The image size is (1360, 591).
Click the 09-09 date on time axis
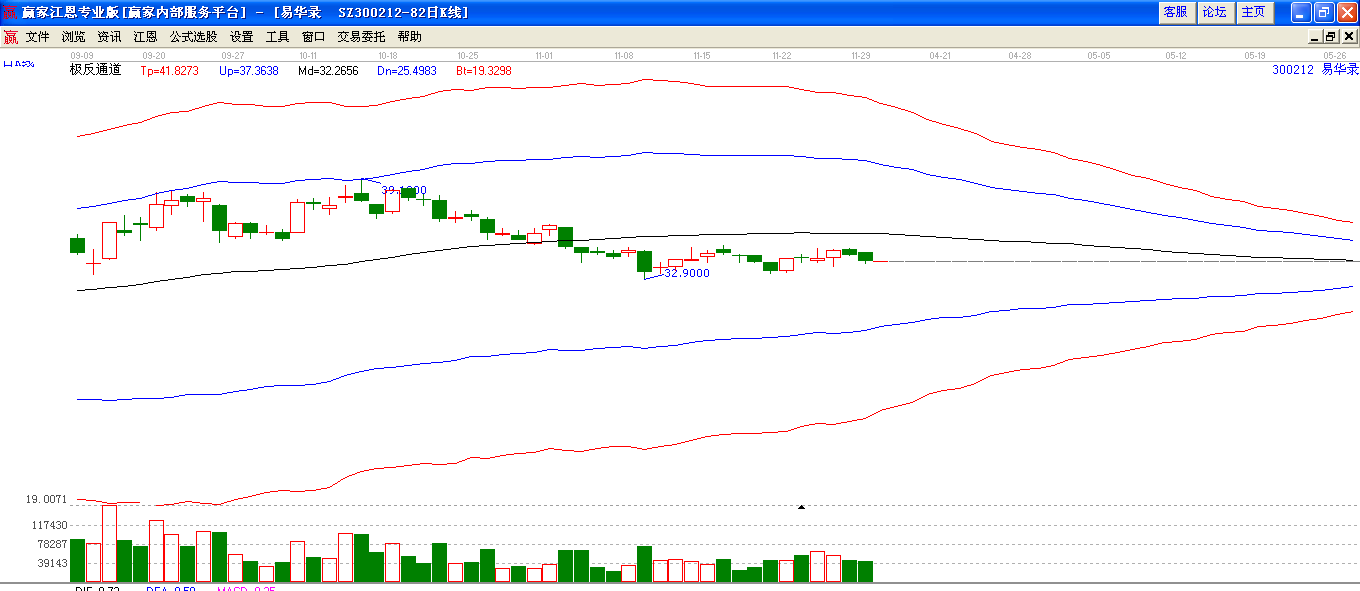(82, 56)
